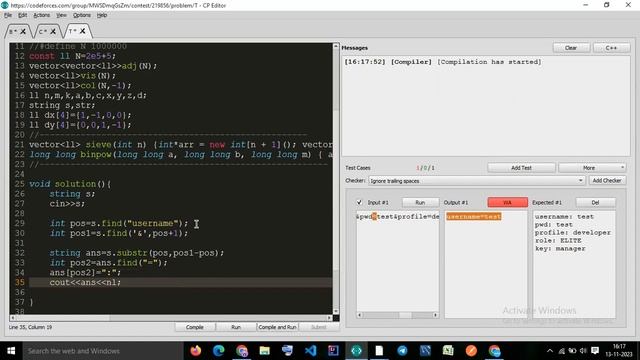Launch Visual Studio Code from the taskbar

coord(310,351)
